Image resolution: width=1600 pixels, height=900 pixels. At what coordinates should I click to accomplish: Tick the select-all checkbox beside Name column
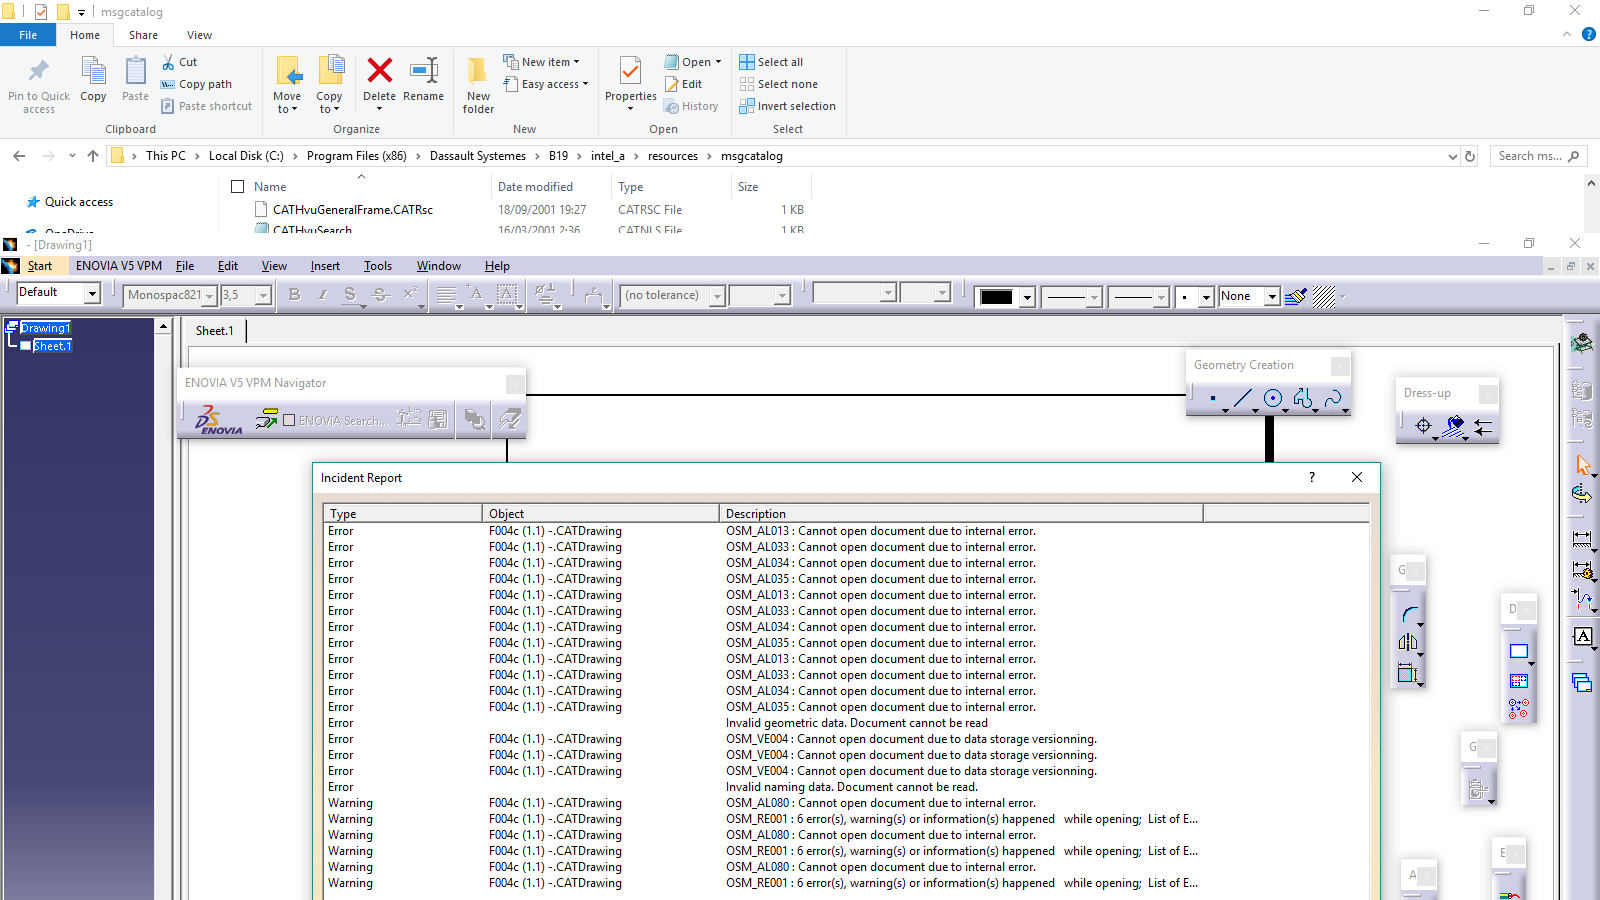[x=238, y=187]
